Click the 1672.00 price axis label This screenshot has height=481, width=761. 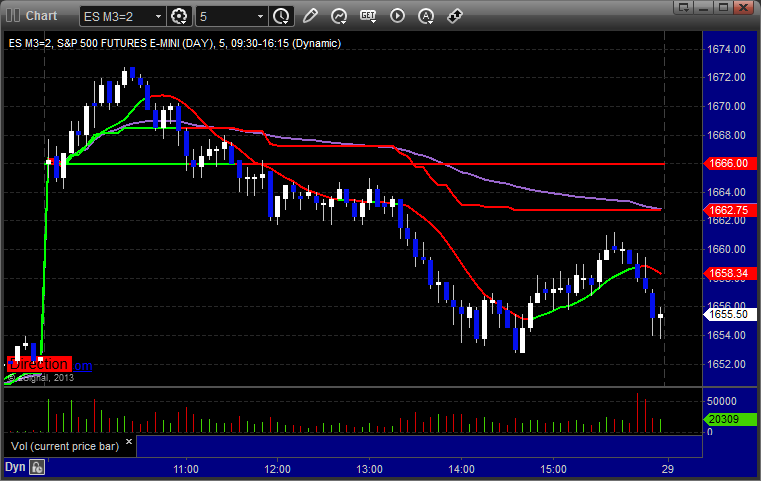coord(726,77)
